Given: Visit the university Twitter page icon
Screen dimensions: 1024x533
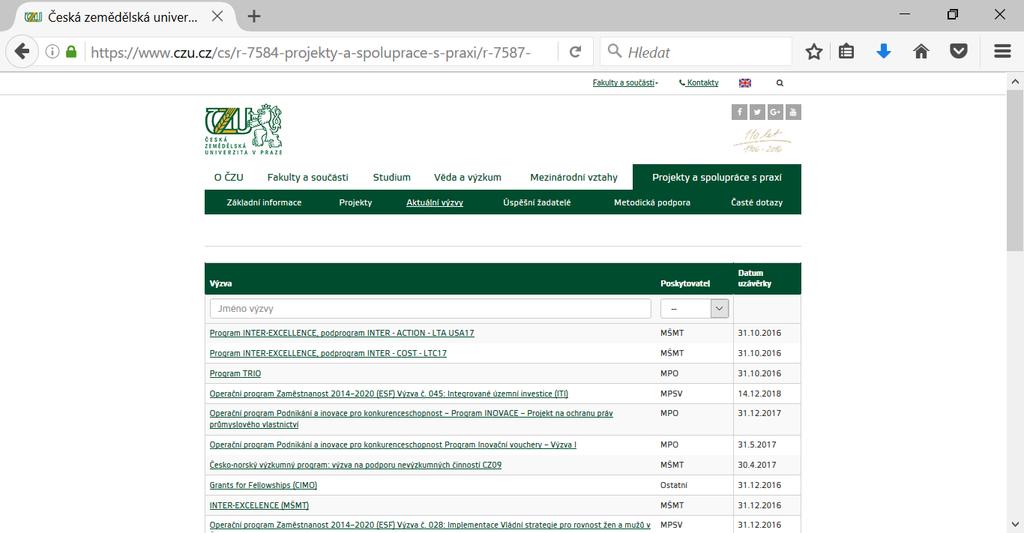Looking at the screenshot, I should coord(757,112).
